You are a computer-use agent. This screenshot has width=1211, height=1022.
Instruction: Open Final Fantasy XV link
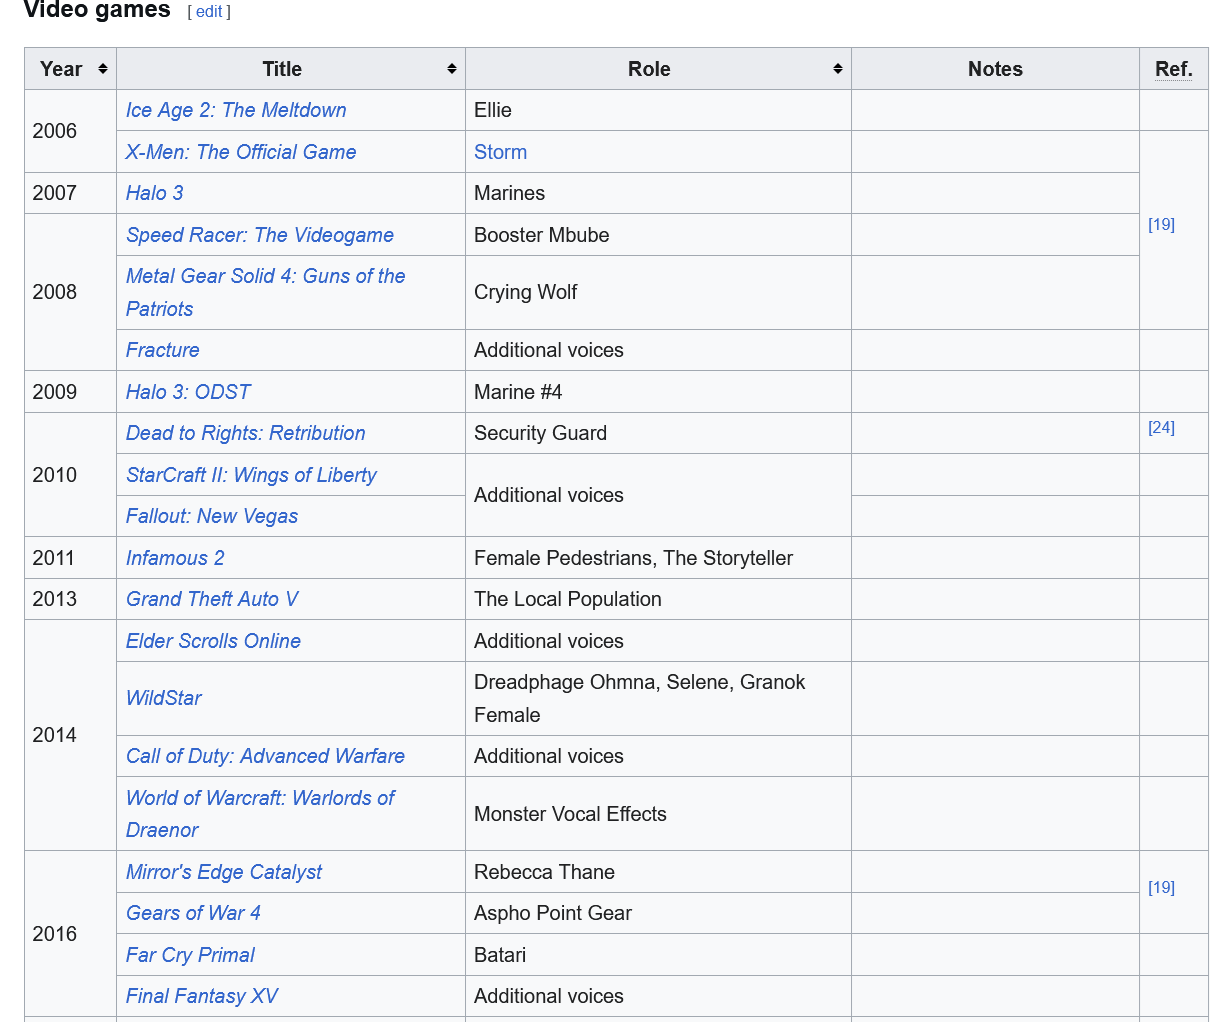(202, 996)
